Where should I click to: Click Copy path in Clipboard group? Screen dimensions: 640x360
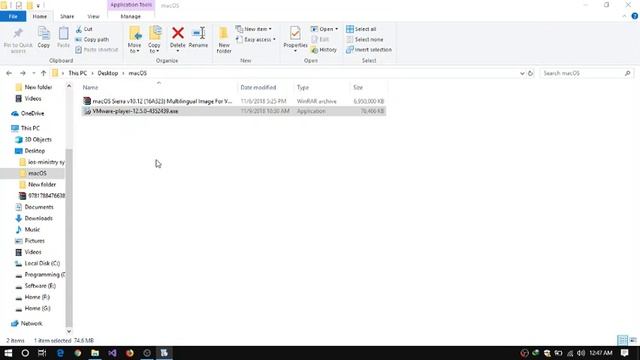click(92, 40)
